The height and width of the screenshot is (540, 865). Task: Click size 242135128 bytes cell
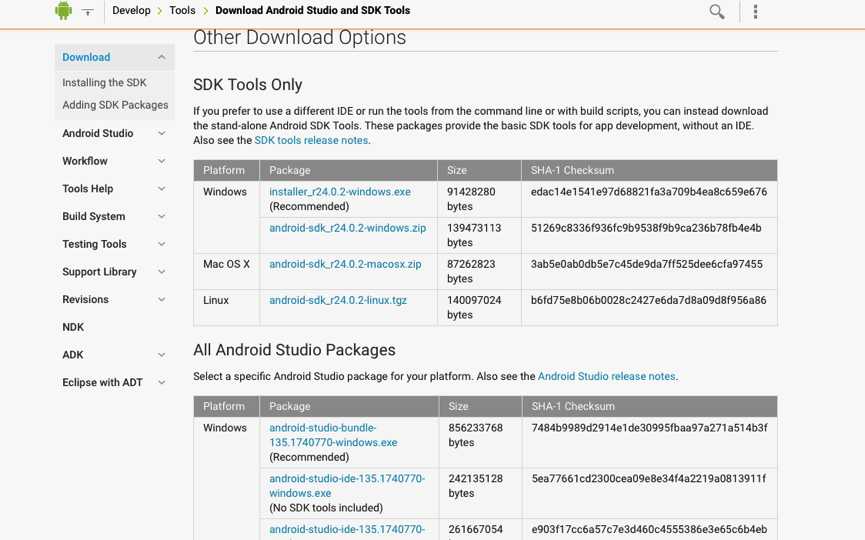480,493
